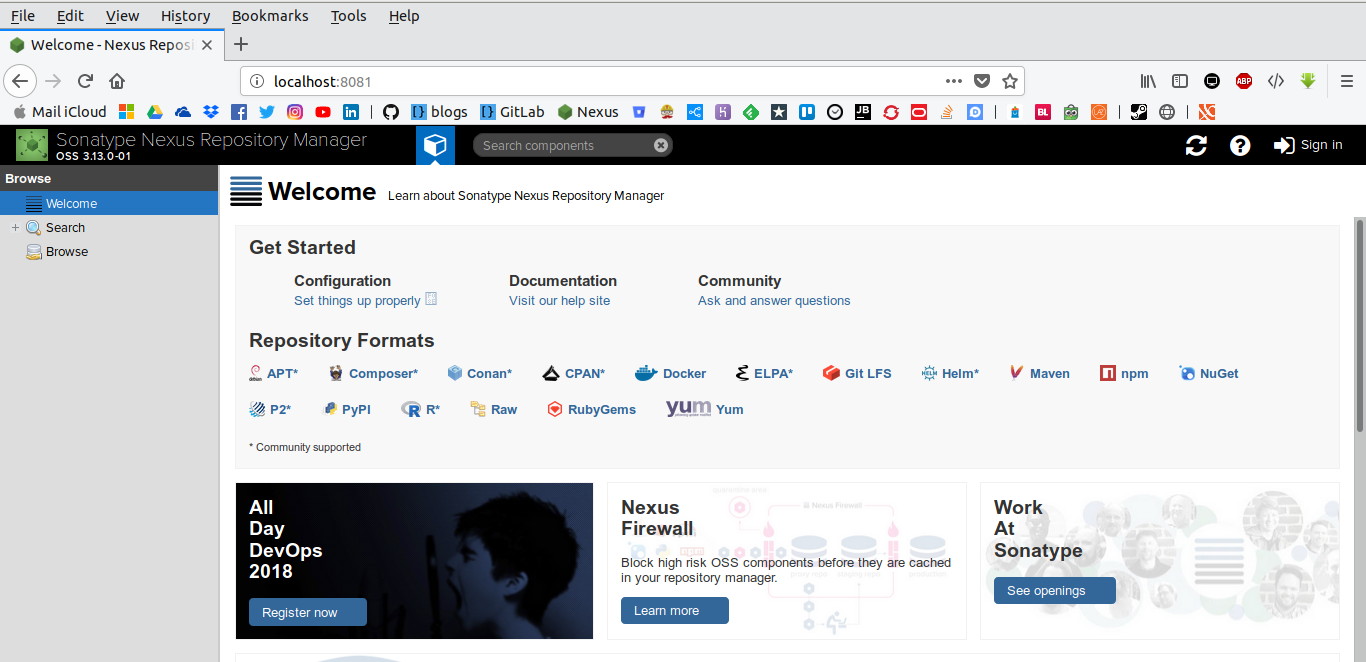Select Welcome in the Browse sidebar

tap(109, 203)
